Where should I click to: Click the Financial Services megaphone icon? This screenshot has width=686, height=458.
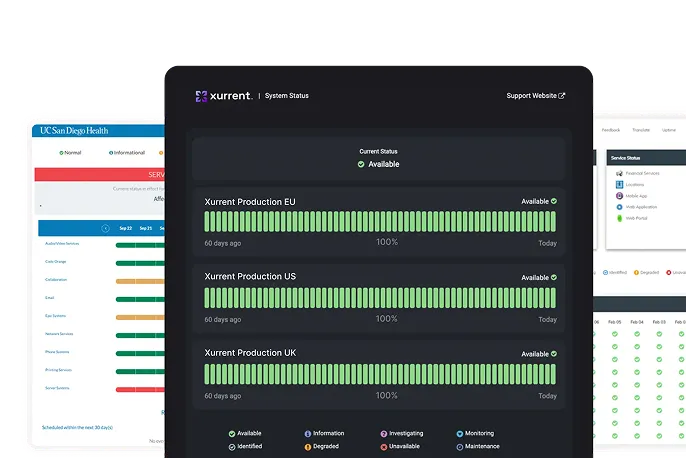click(619, 173)
